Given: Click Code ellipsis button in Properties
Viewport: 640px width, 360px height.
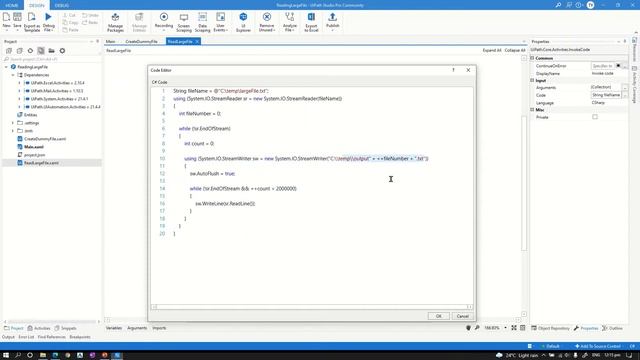Looking at the screenshot, I should pyautogui.click(x=624, y=95).
